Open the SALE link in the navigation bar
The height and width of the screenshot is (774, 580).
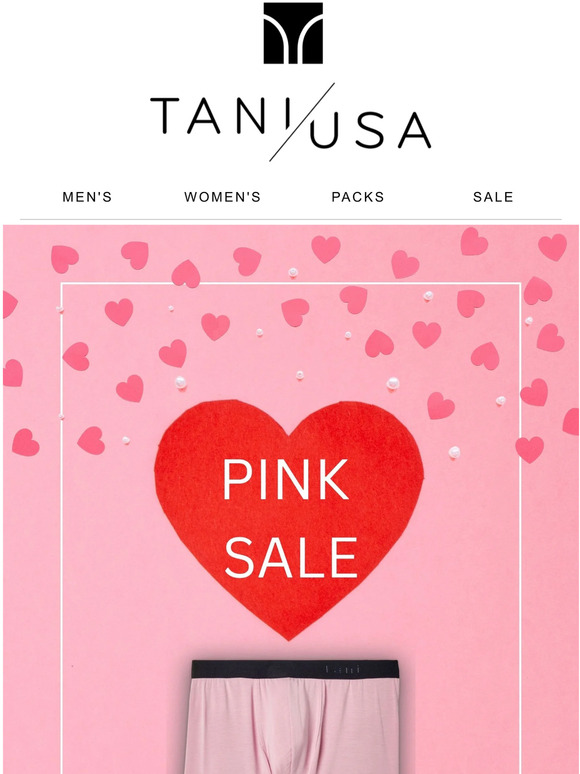tap(493, 197)
